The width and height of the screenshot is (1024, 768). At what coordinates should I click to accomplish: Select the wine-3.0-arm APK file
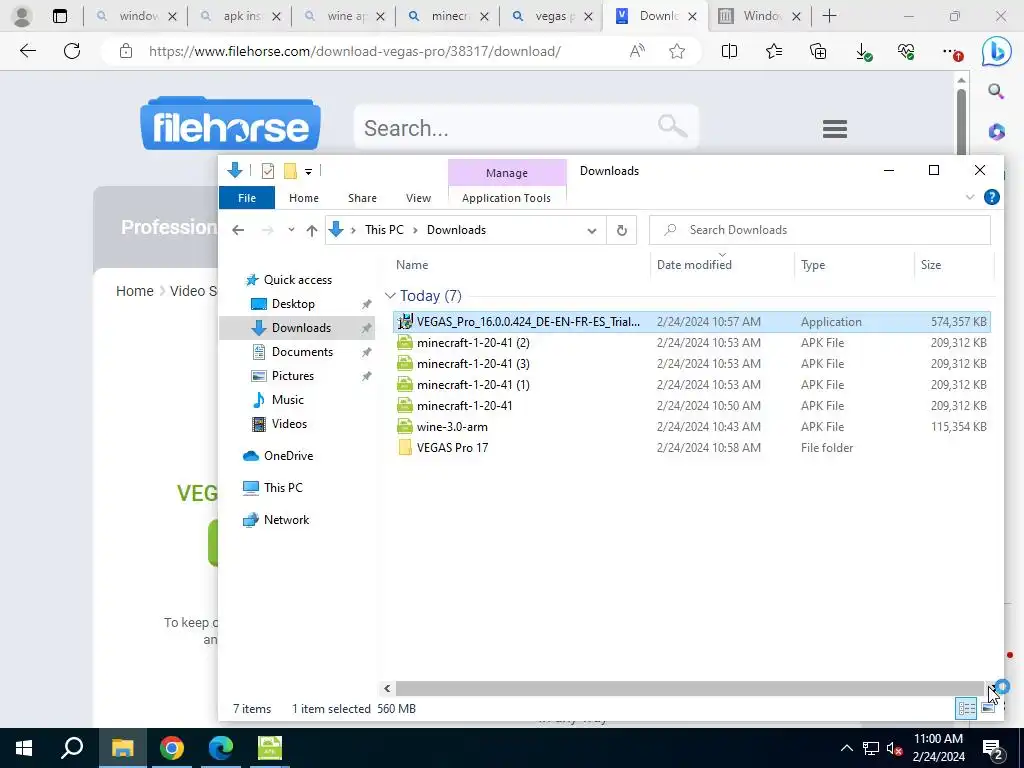click(692, 426)
